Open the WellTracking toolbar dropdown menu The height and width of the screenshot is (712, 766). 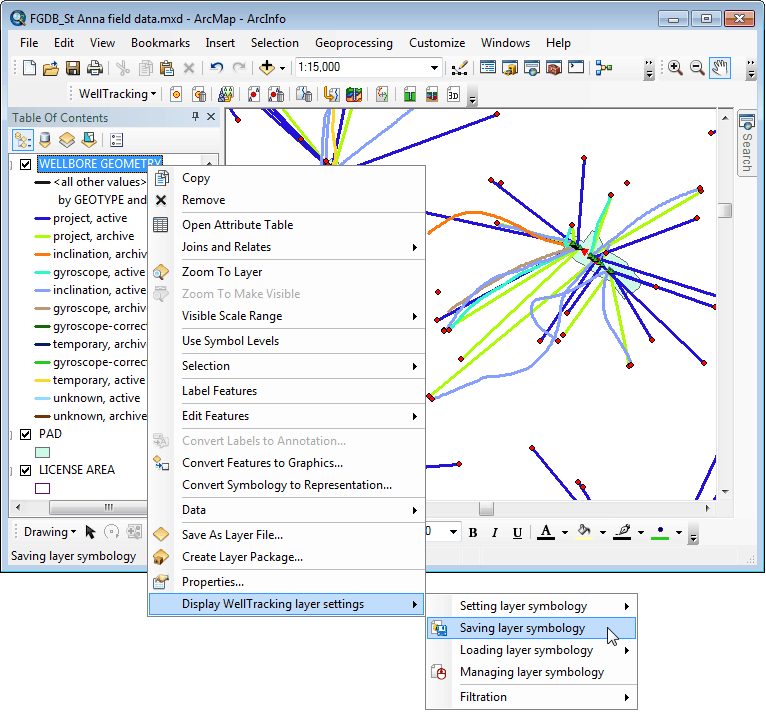pos(117,94)
